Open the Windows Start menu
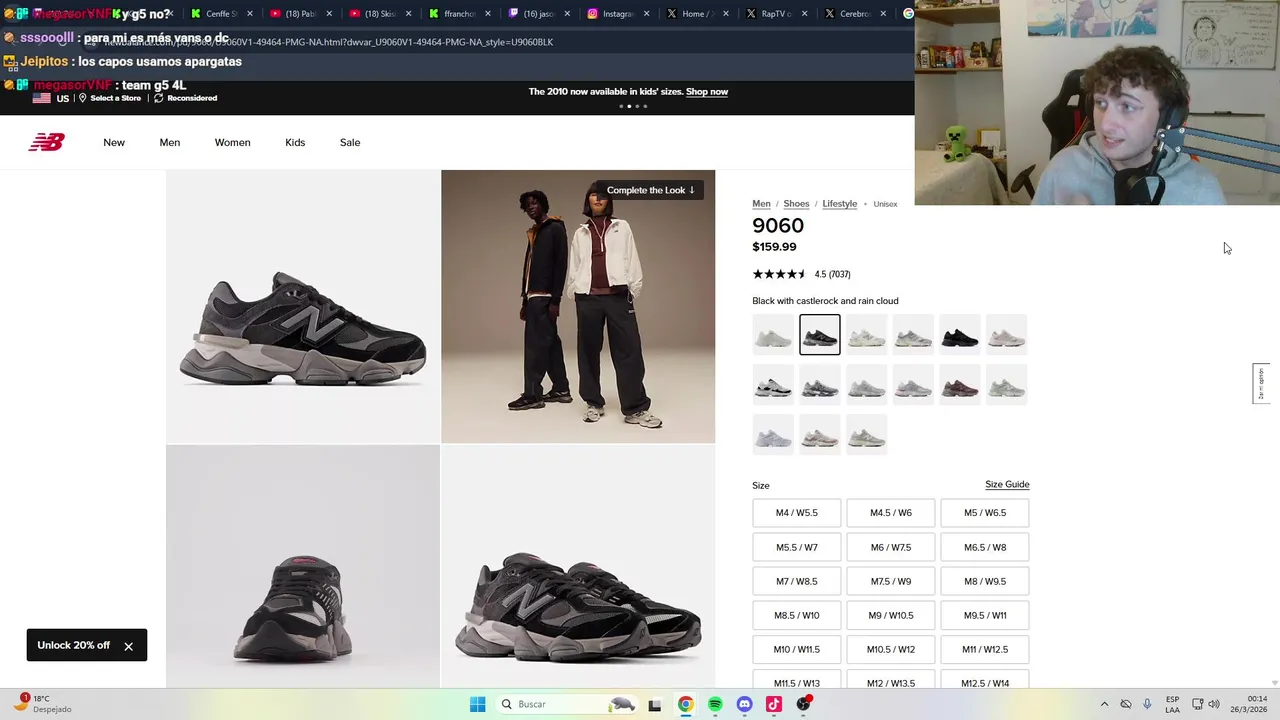The image size is (1280, 720). 478,704
